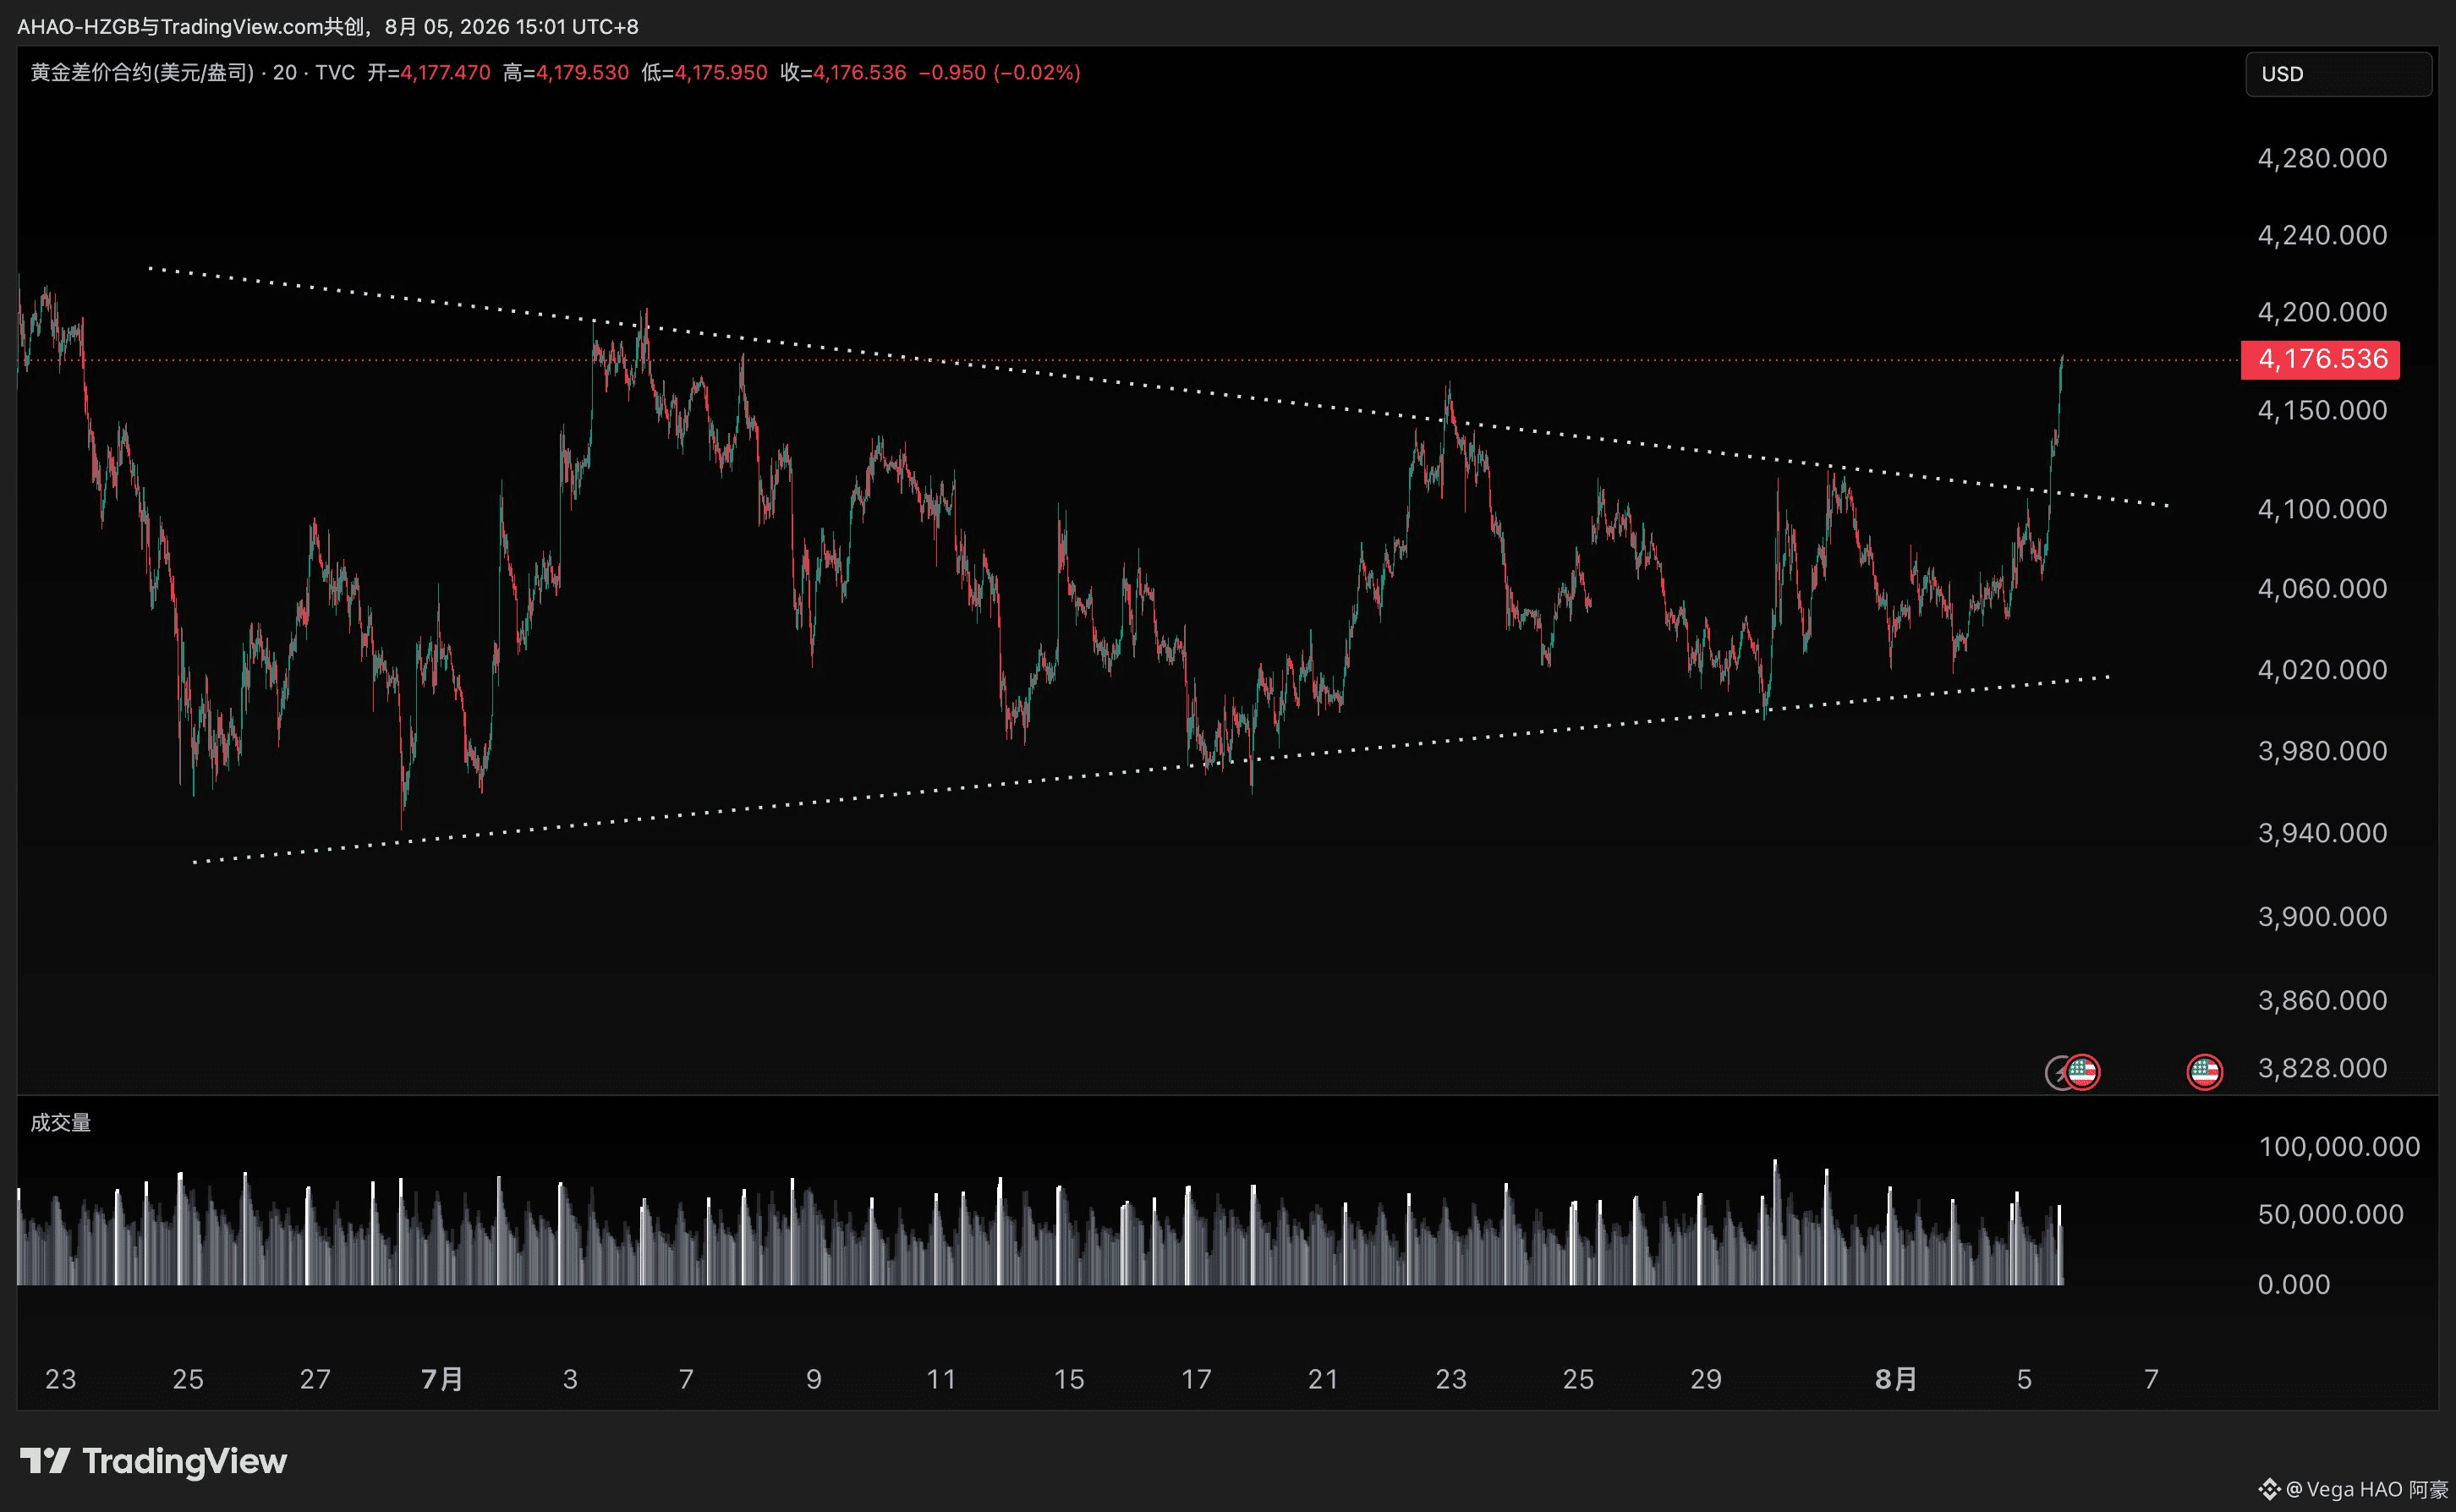Click the 4,240.000 price axis label
The height and width of the screenshot is (1512, 2456).
[2322, 235]
